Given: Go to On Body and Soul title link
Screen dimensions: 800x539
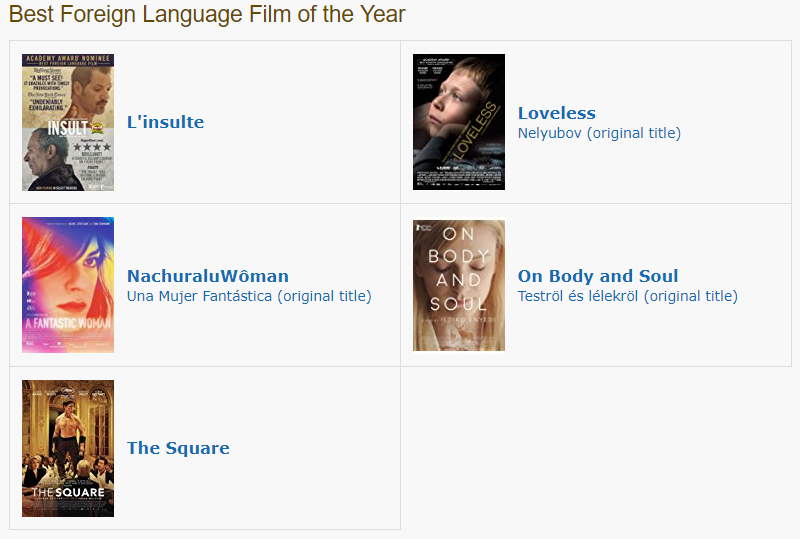Looking at the screenshot, I should [x=597, y=276].
